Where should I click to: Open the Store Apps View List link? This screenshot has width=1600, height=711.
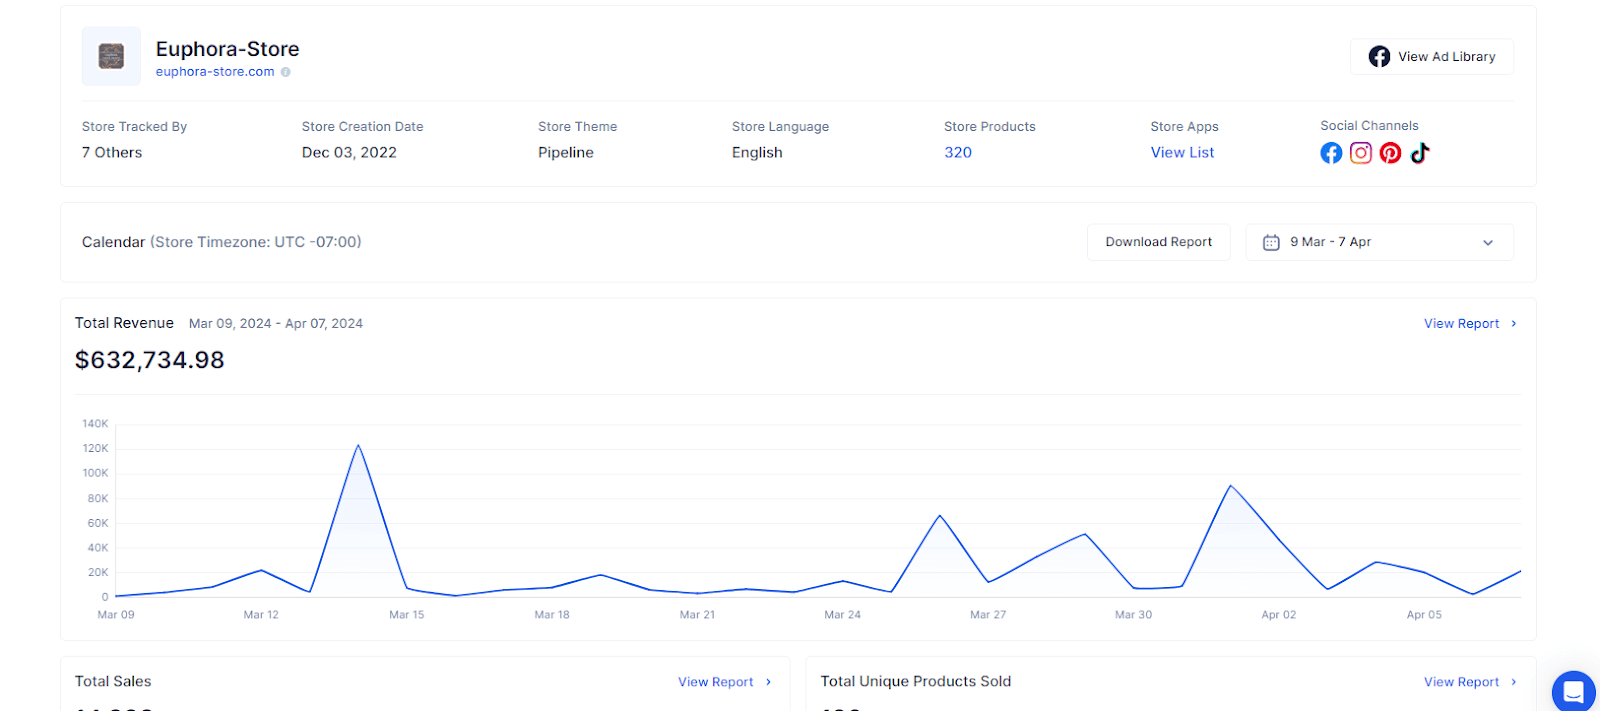1182,152
